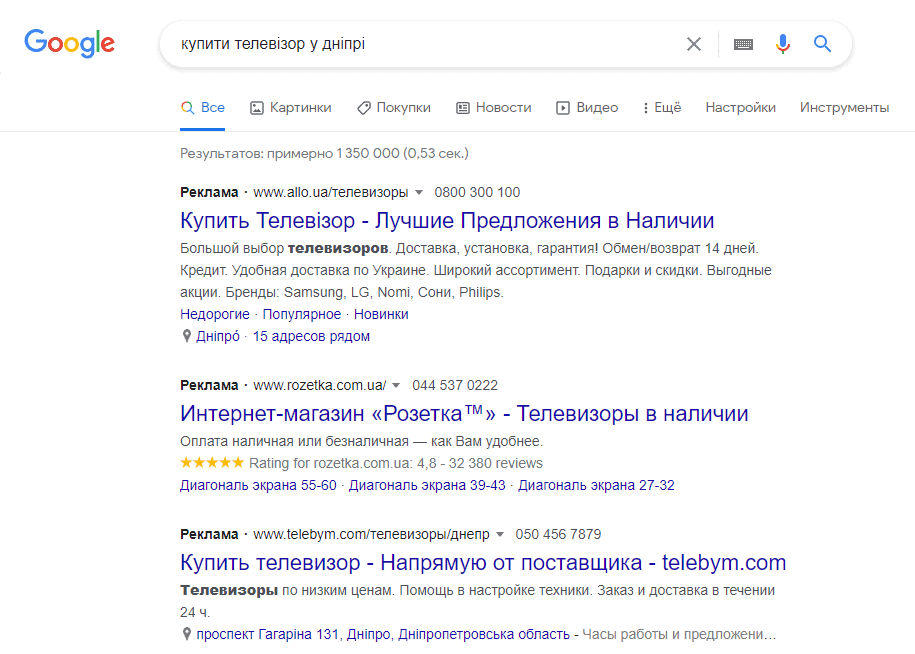Submit search with blue magnifier icon
The height and width of the screenshot is (654, 915).
click(822, 44)
